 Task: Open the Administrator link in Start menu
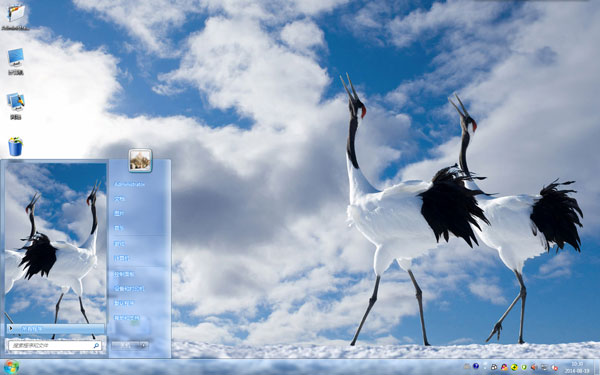[x=129, y=184]
